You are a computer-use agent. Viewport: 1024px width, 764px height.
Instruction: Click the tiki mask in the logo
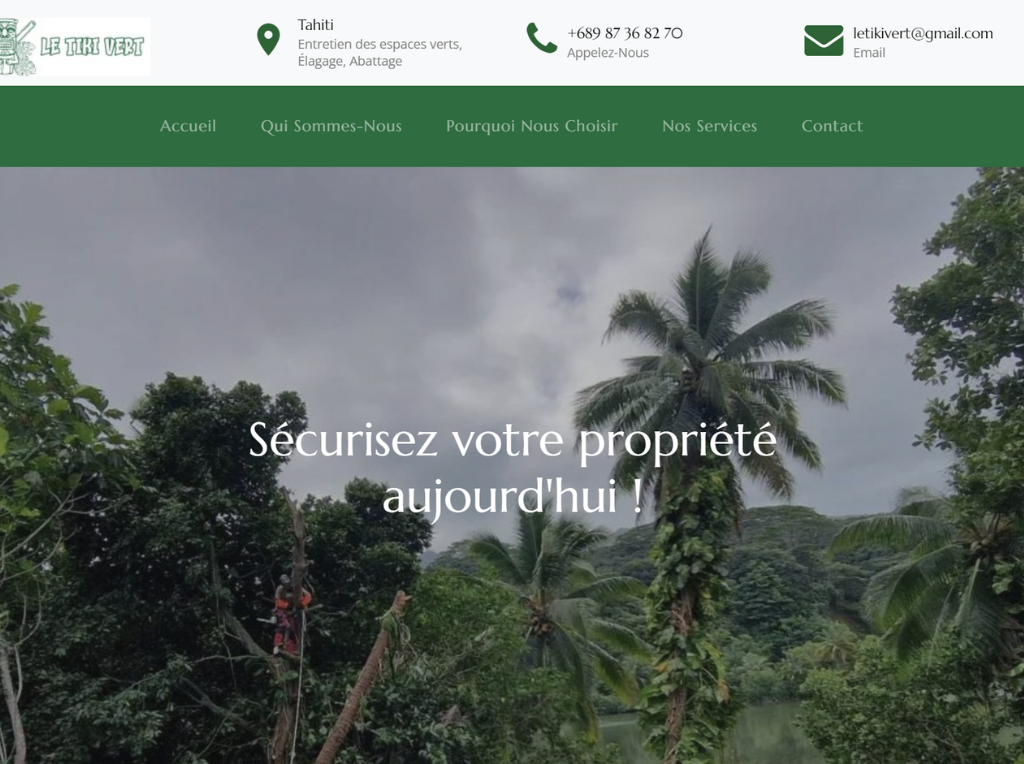[x=14, y=47]
